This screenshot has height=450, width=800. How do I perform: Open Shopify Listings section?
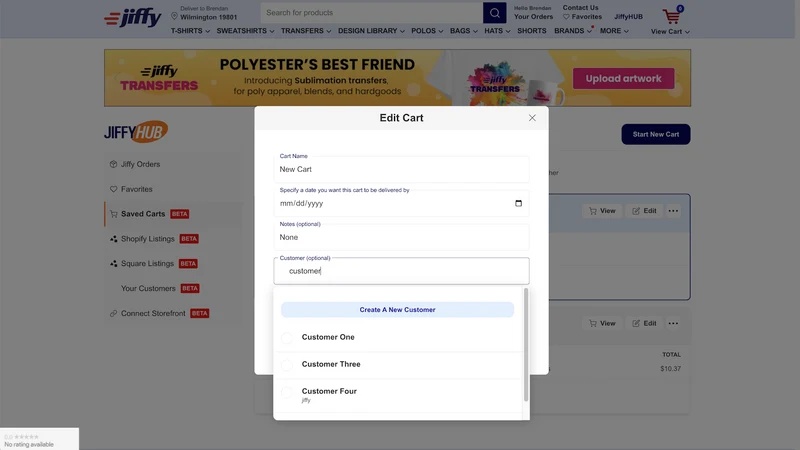(147, 239)
